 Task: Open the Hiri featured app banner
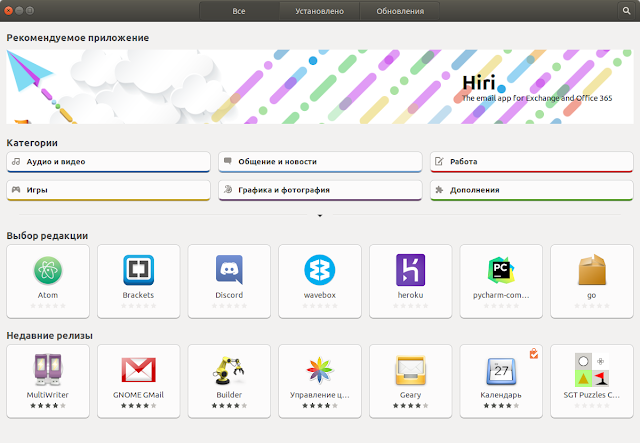(320, 87)
